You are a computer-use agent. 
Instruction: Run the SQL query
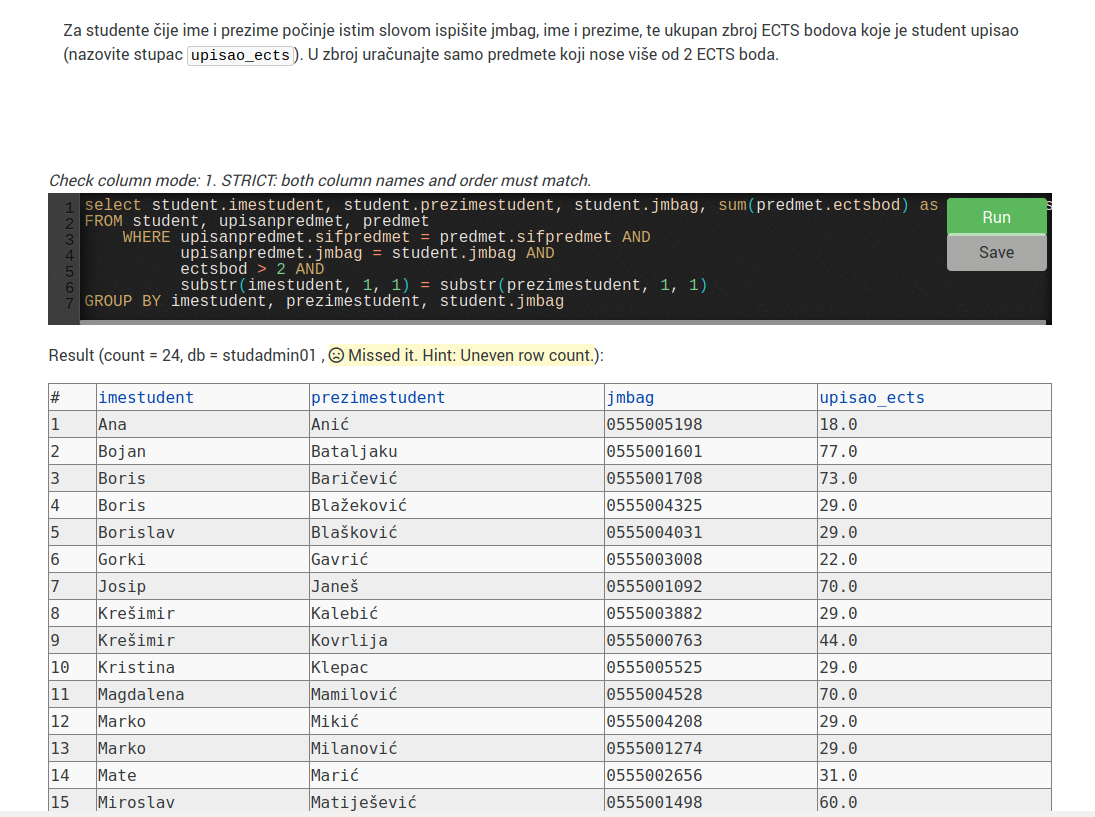[997, 217]
